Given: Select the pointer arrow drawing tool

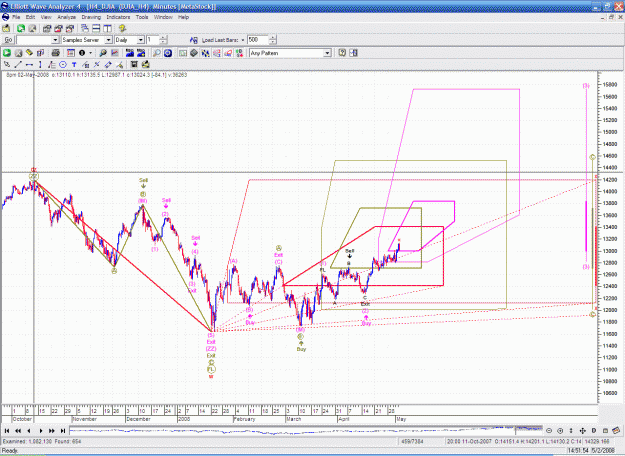Looking at the screenshot, I should [7, 65].
